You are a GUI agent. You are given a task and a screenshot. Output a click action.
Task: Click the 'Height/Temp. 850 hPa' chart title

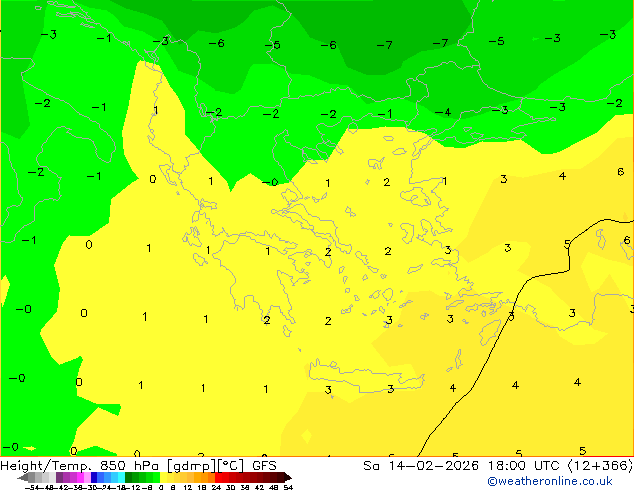[79, 466]
